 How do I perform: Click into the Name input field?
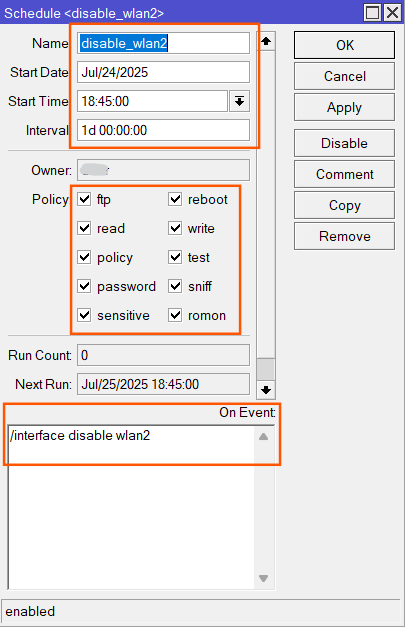tap(164, 43)
